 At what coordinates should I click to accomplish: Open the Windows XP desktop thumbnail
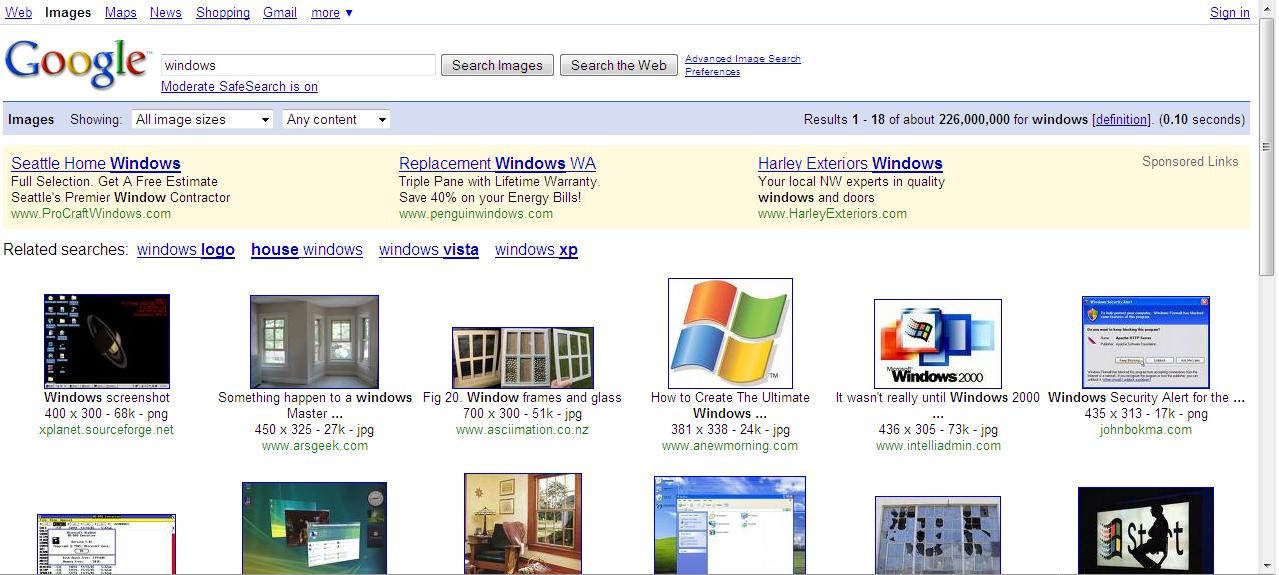click(730, 525)
